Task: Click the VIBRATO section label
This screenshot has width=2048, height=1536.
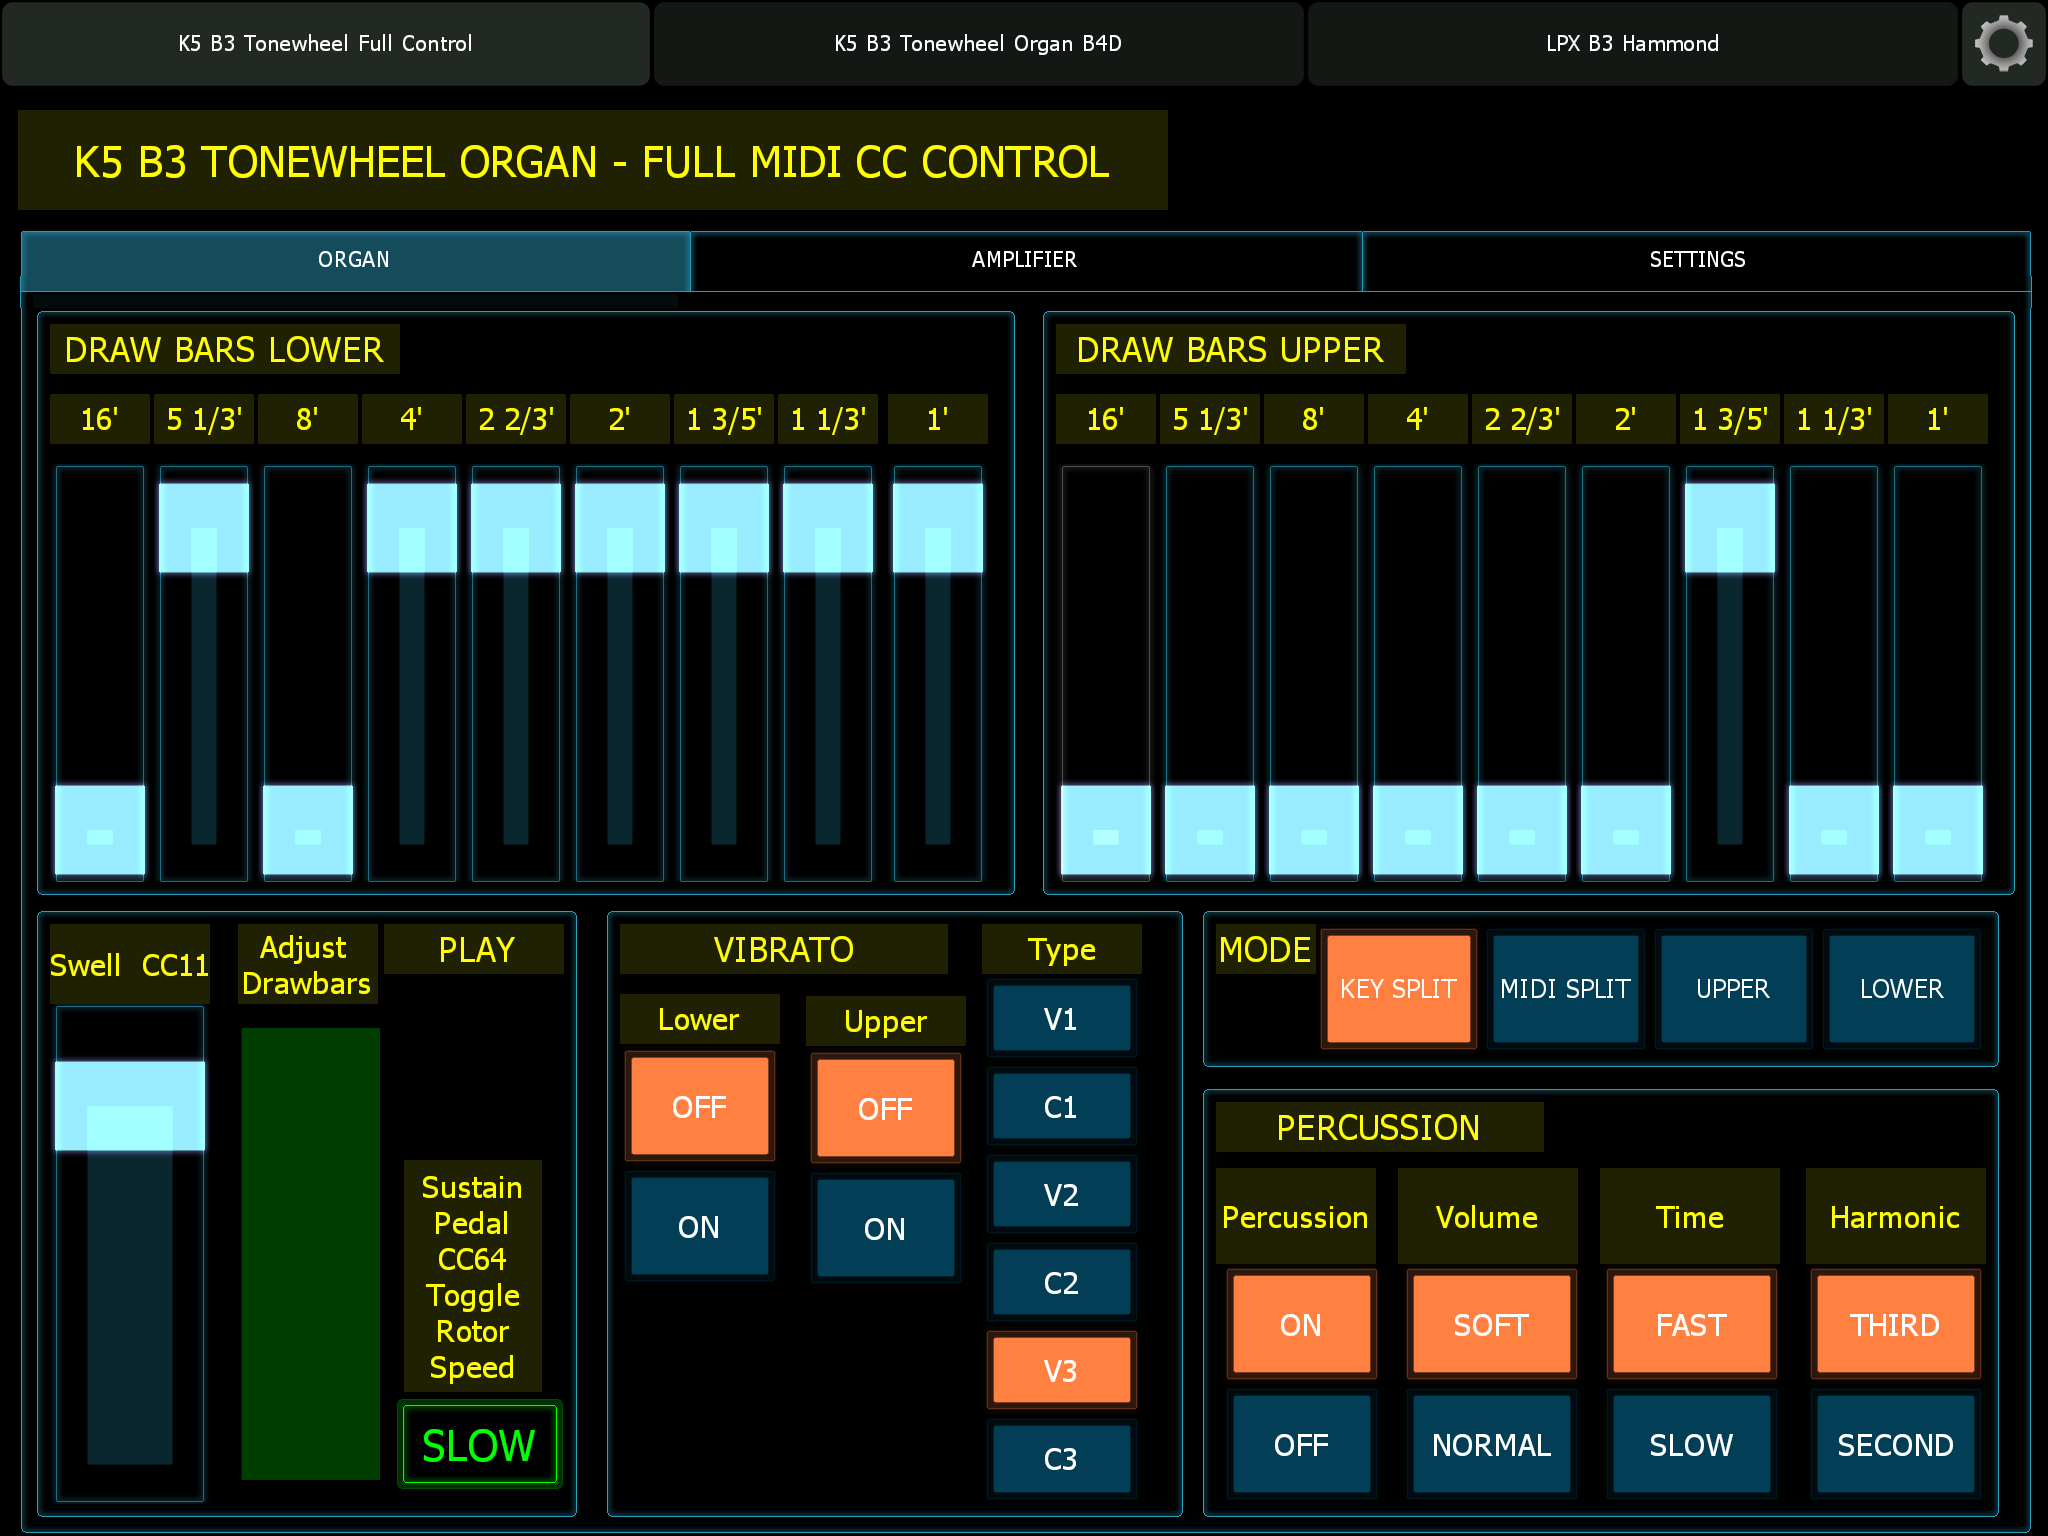Action: (x=784, y=949)
